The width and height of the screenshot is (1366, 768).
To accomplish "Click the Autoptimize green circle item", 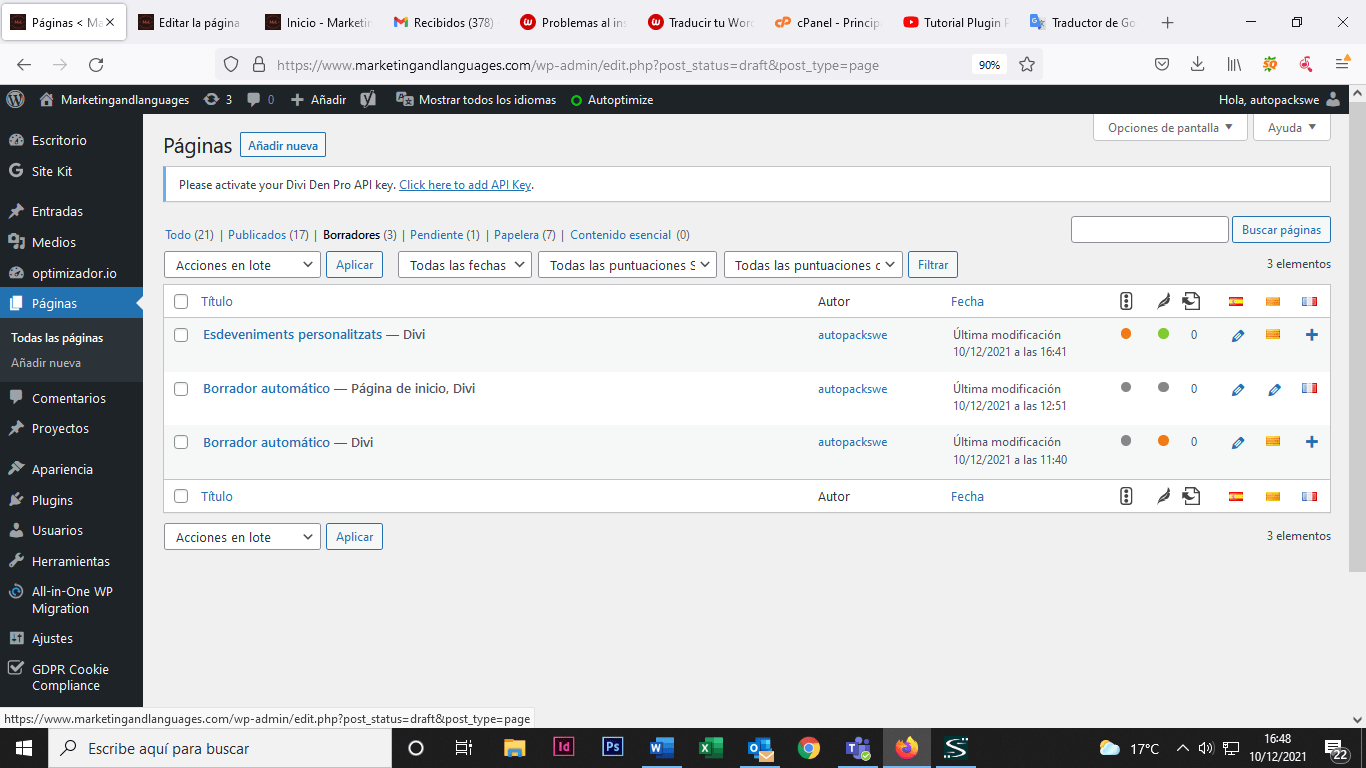I will point(611,100).
